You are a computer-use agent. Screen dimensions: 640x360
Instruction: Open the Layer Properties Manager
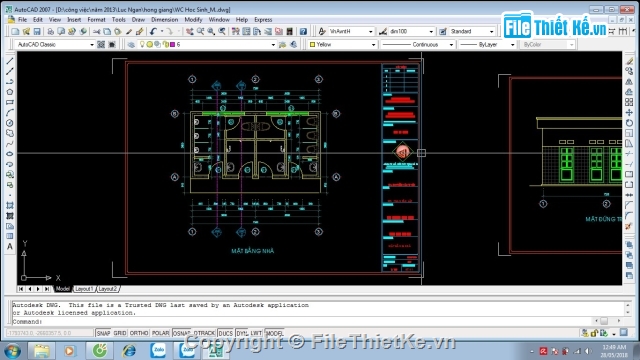[131, 44]
